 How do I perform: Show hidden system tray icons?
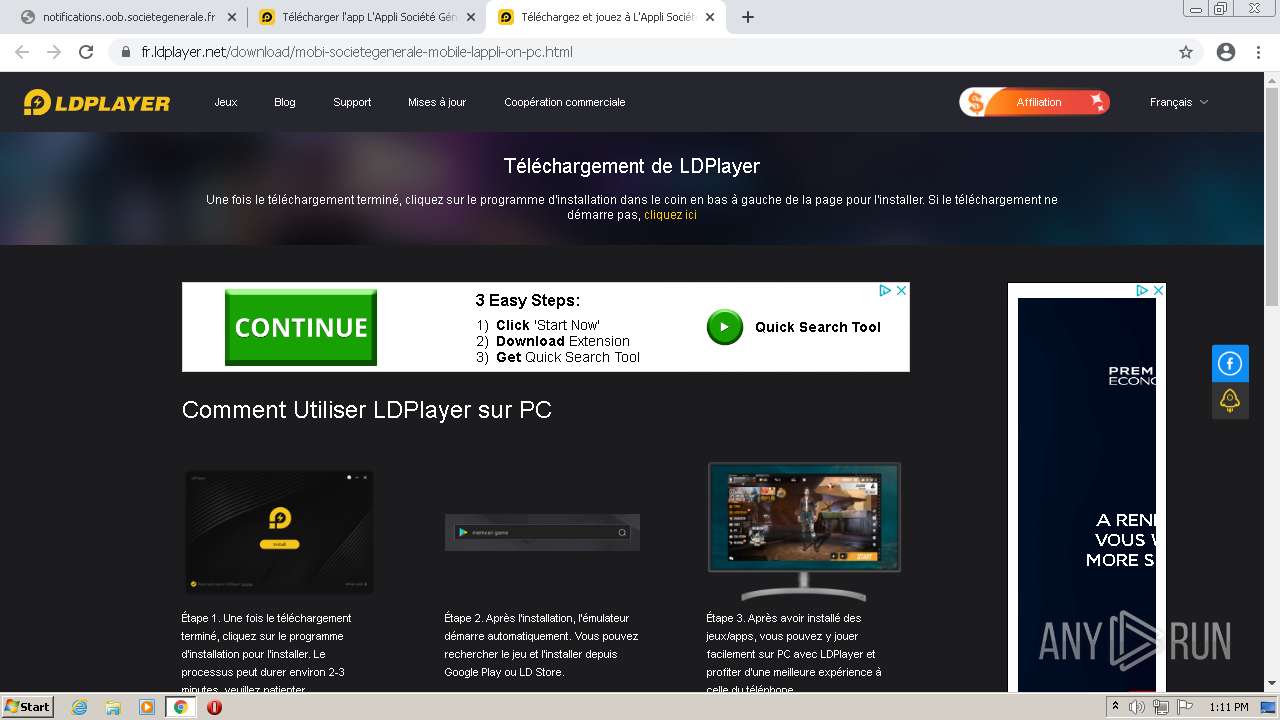(1115, 707)
